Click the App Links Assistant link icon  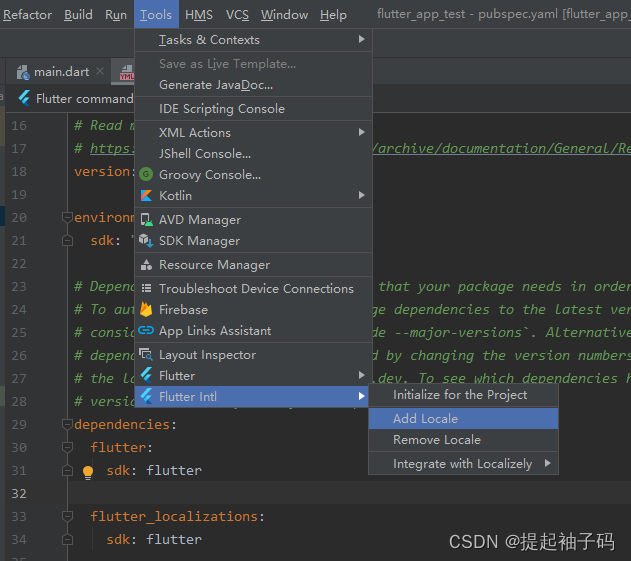[x=146, y=330]
